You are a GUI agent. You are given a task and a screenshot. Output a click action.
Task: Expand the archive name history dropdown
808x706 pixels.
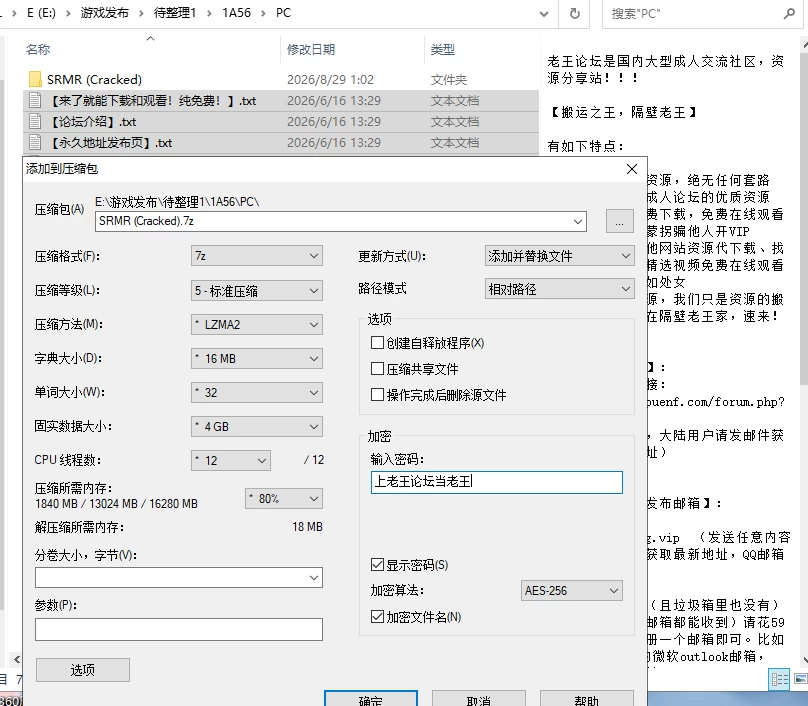pyautogui.click(x=578, y=222)
